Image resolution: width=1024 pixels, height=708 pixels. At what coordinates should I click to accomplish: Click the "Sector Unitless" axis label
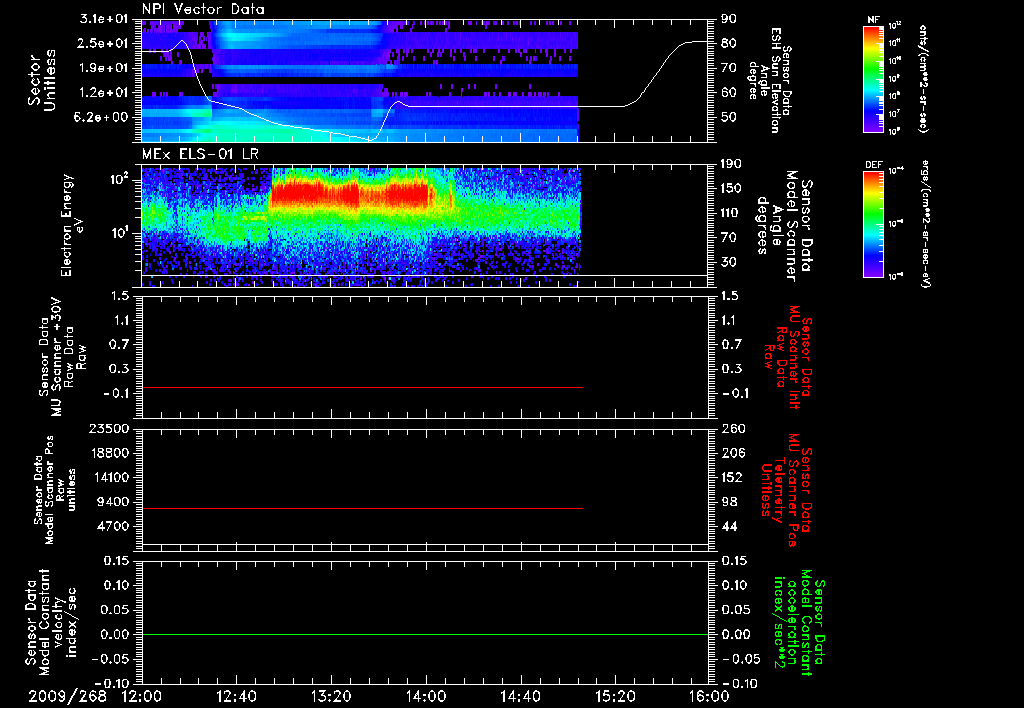(42, 80)
